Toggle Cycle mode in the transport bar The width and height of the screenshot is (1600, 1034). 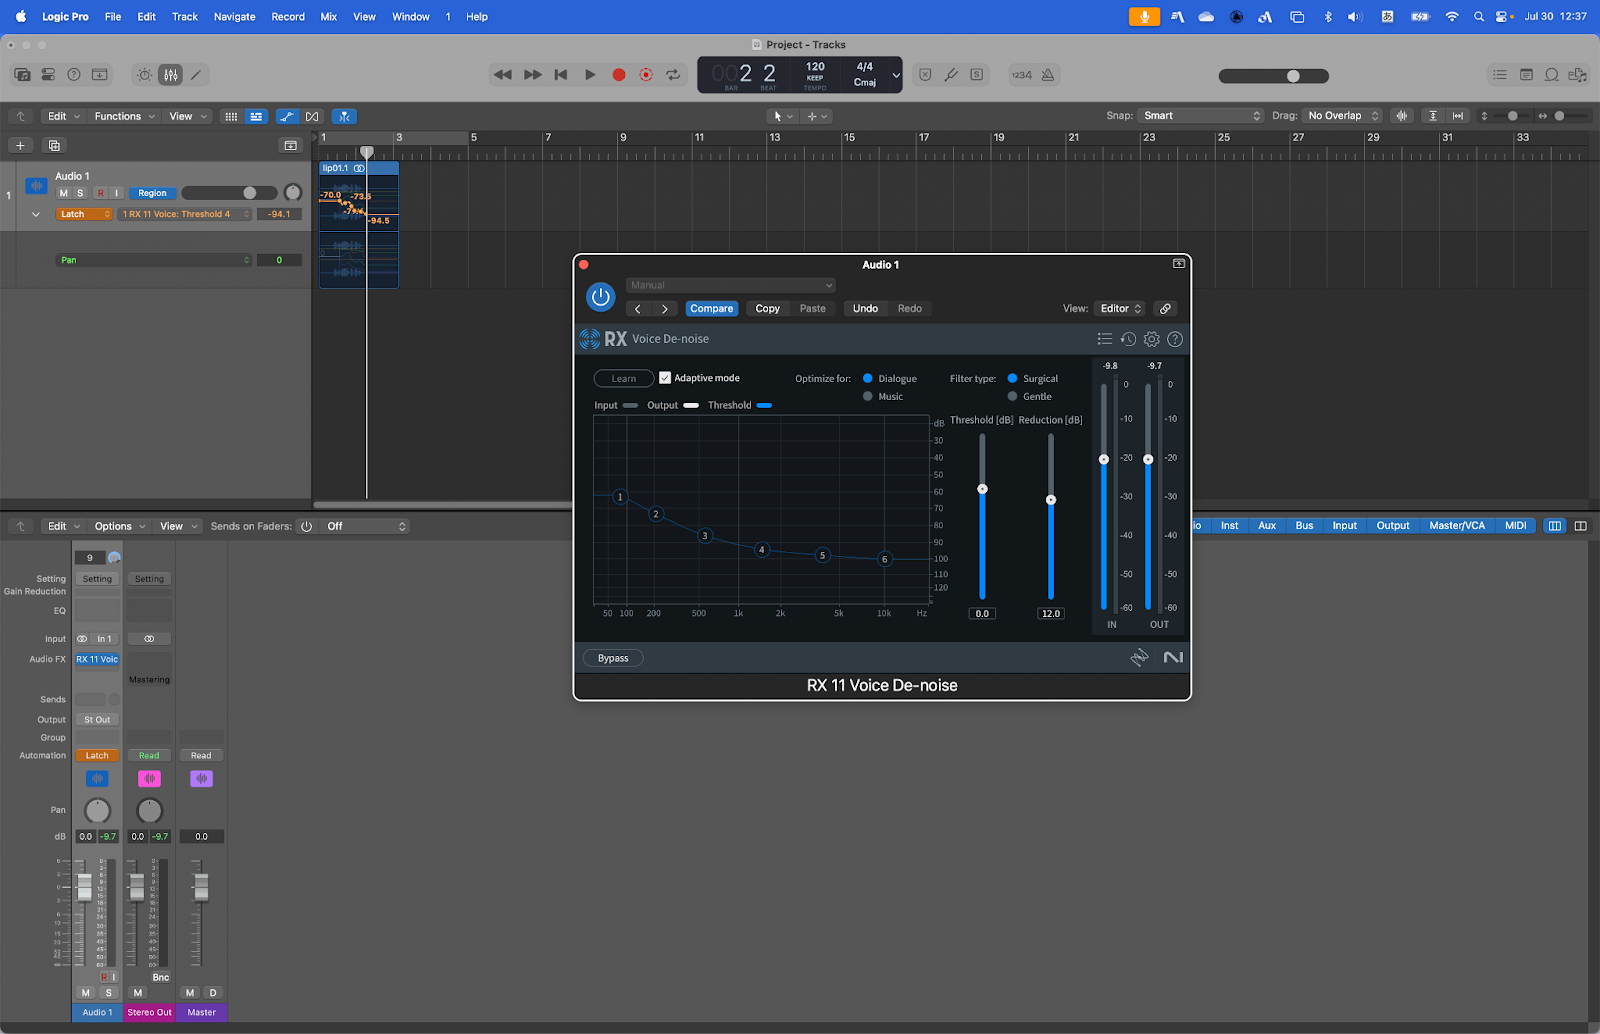click(673, 75)
